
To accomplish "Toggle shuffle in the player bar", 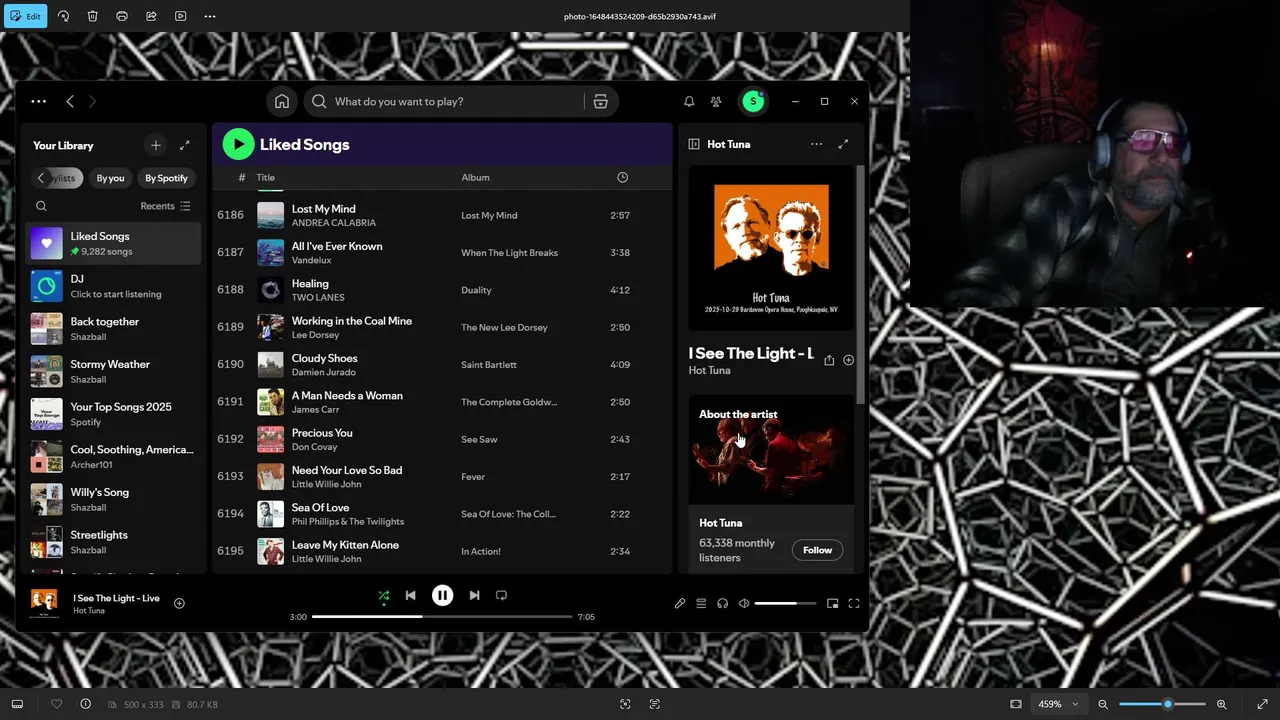I will point(383,595).
